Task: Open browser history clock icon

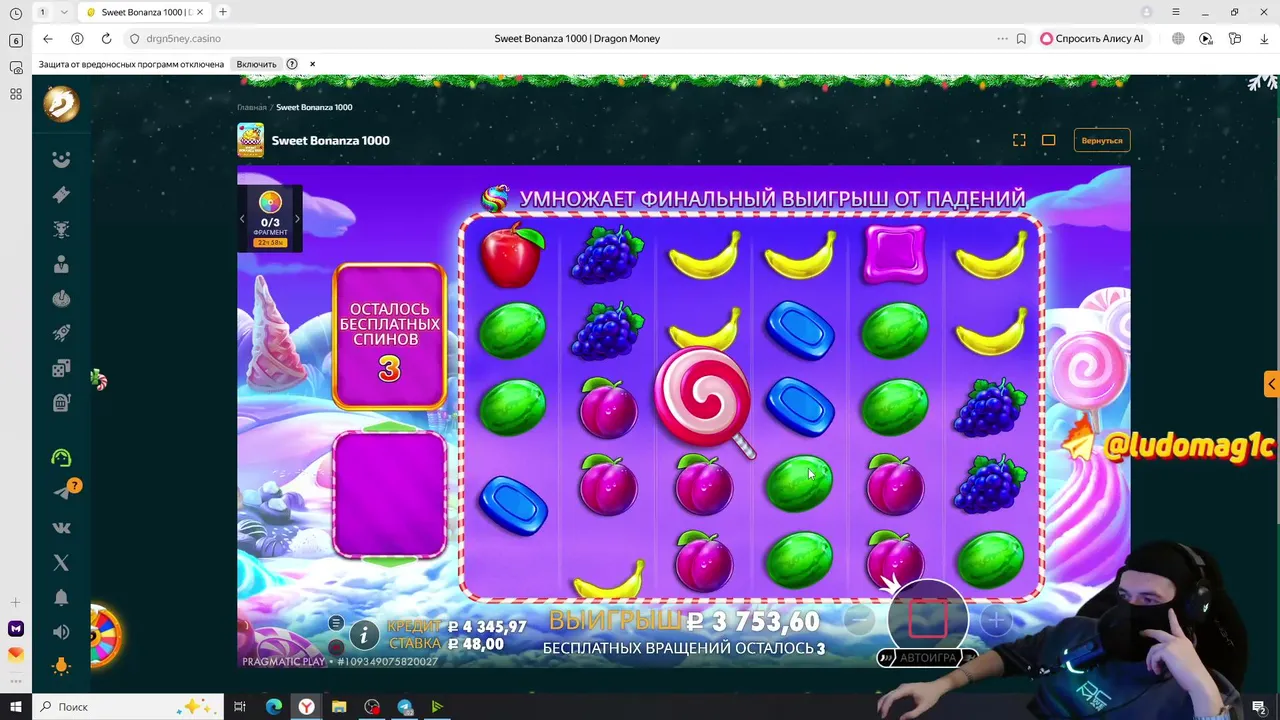Action: click(16, 14)
